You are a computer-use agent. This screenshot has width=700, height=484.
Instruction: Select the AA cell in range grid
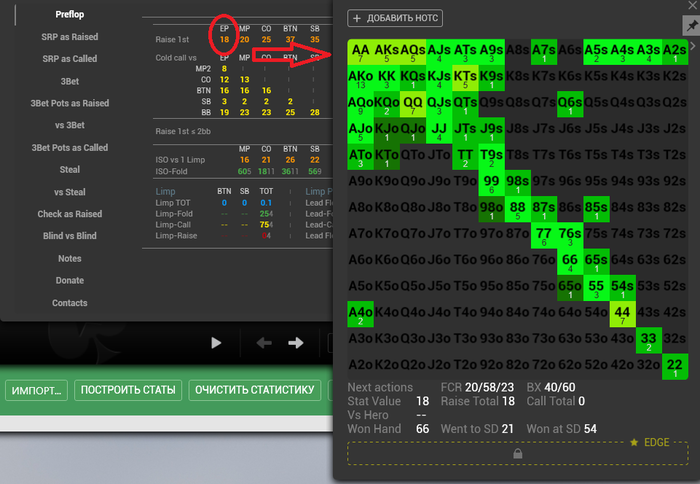point(361,52)
